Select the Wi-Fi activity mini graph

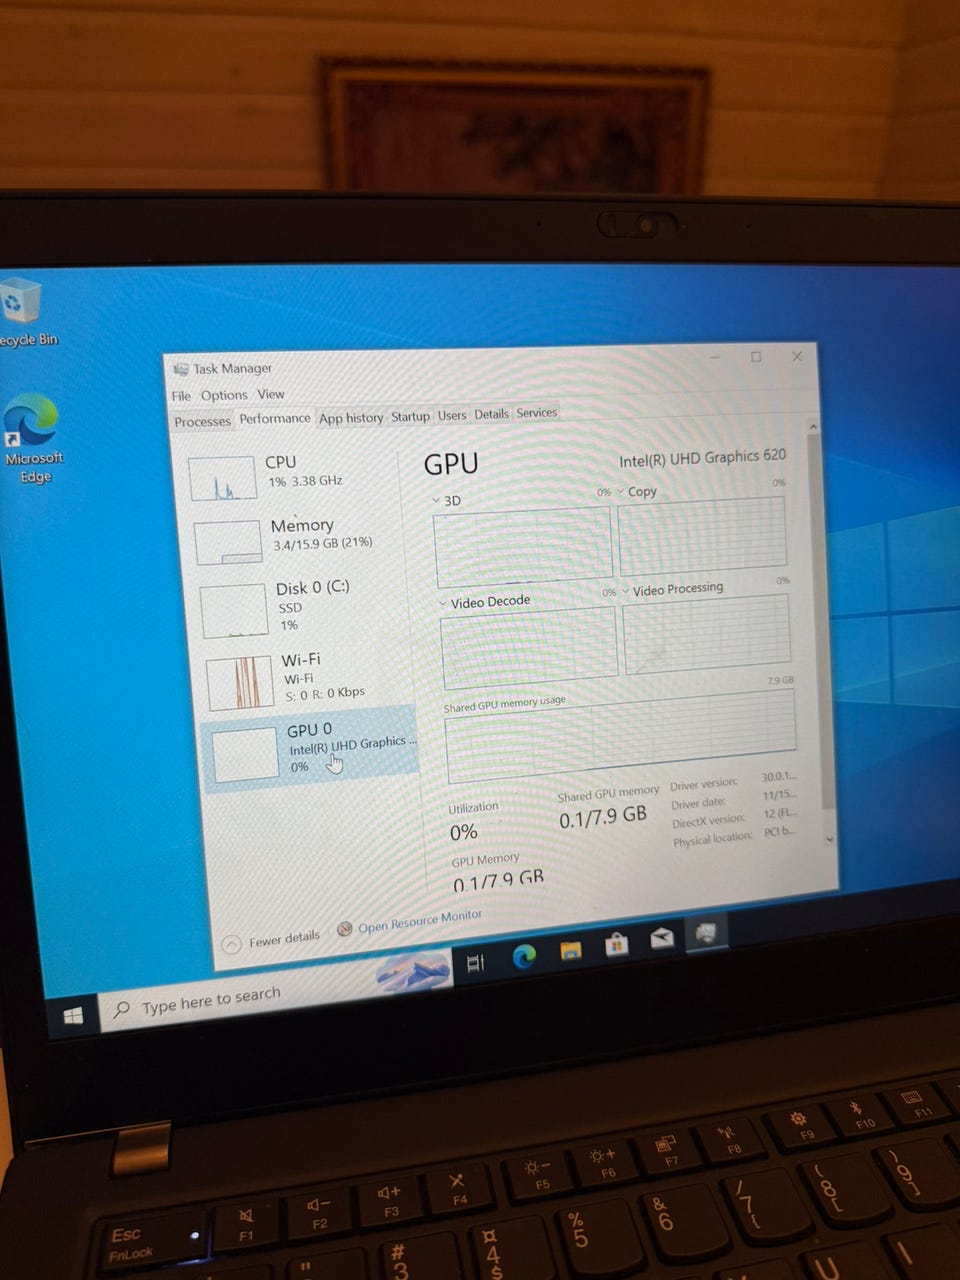point(241,682)
